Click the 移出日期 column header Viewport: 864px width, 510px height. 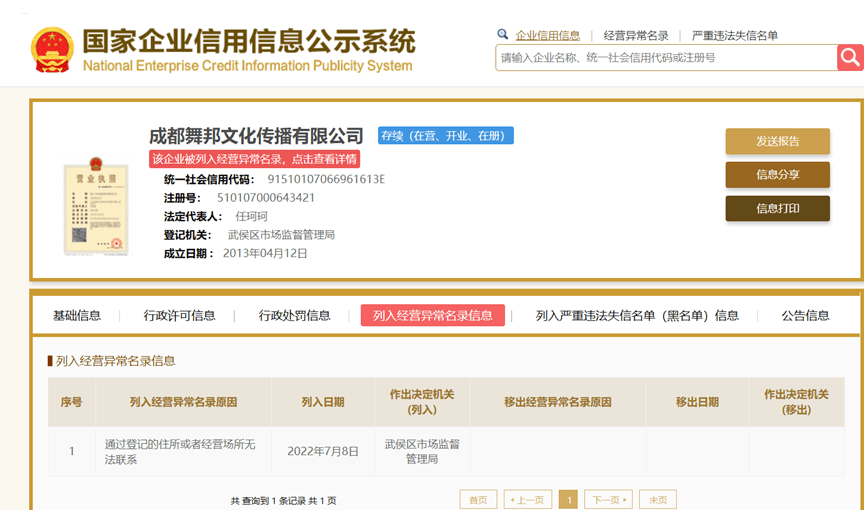pyautogui.click(x=698, y=402)
